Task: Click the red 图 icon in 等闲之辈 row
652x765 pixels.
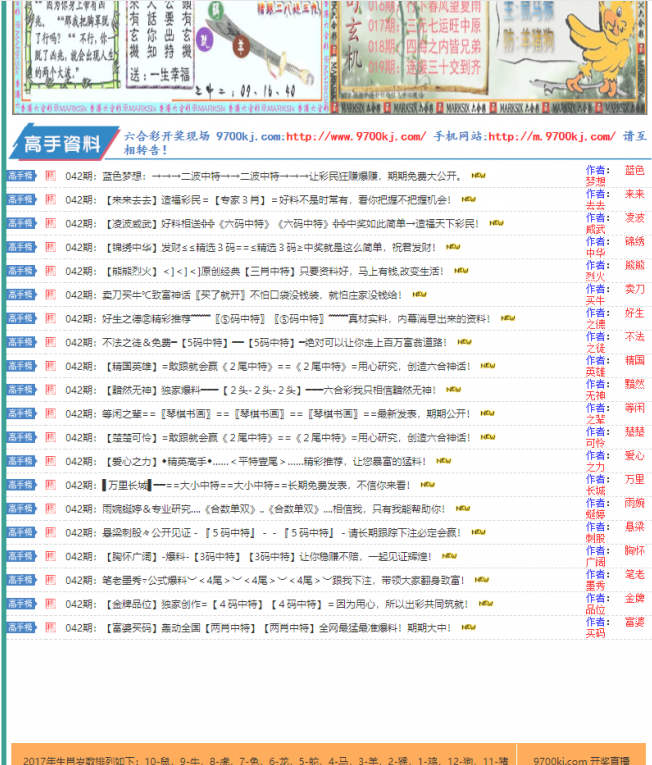Action: (x=50, y=414)
